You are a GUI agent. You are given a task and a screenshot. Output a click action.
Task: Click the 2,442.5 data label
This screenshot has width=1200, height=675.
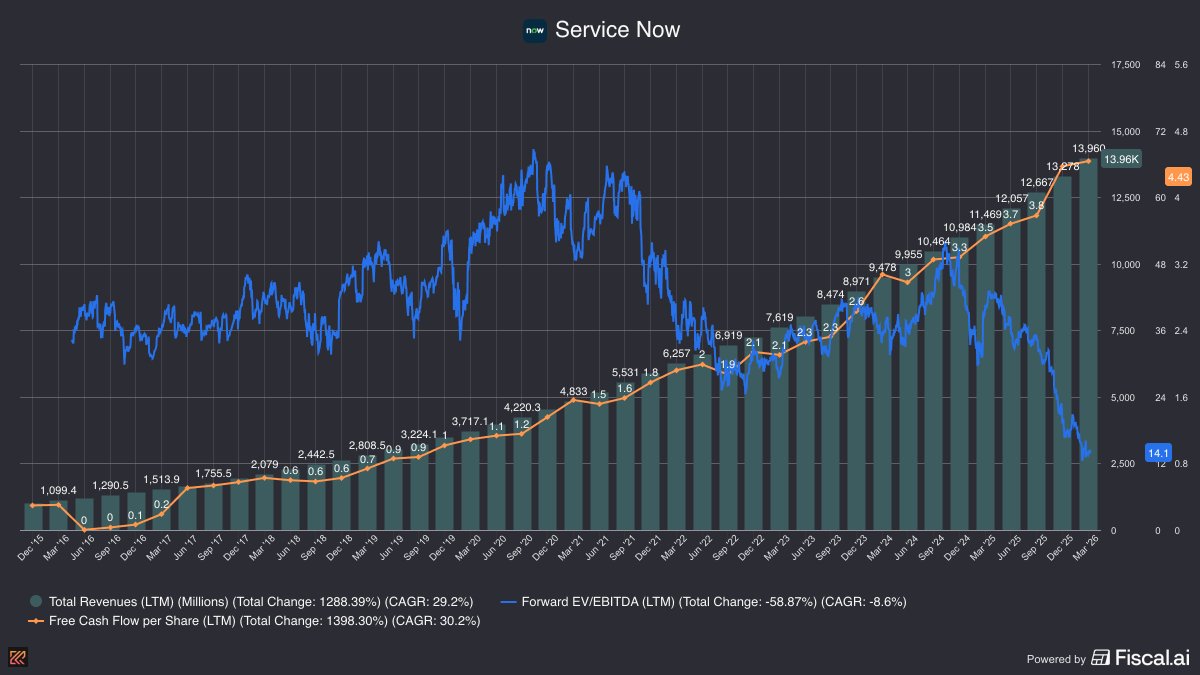[317, 454]
